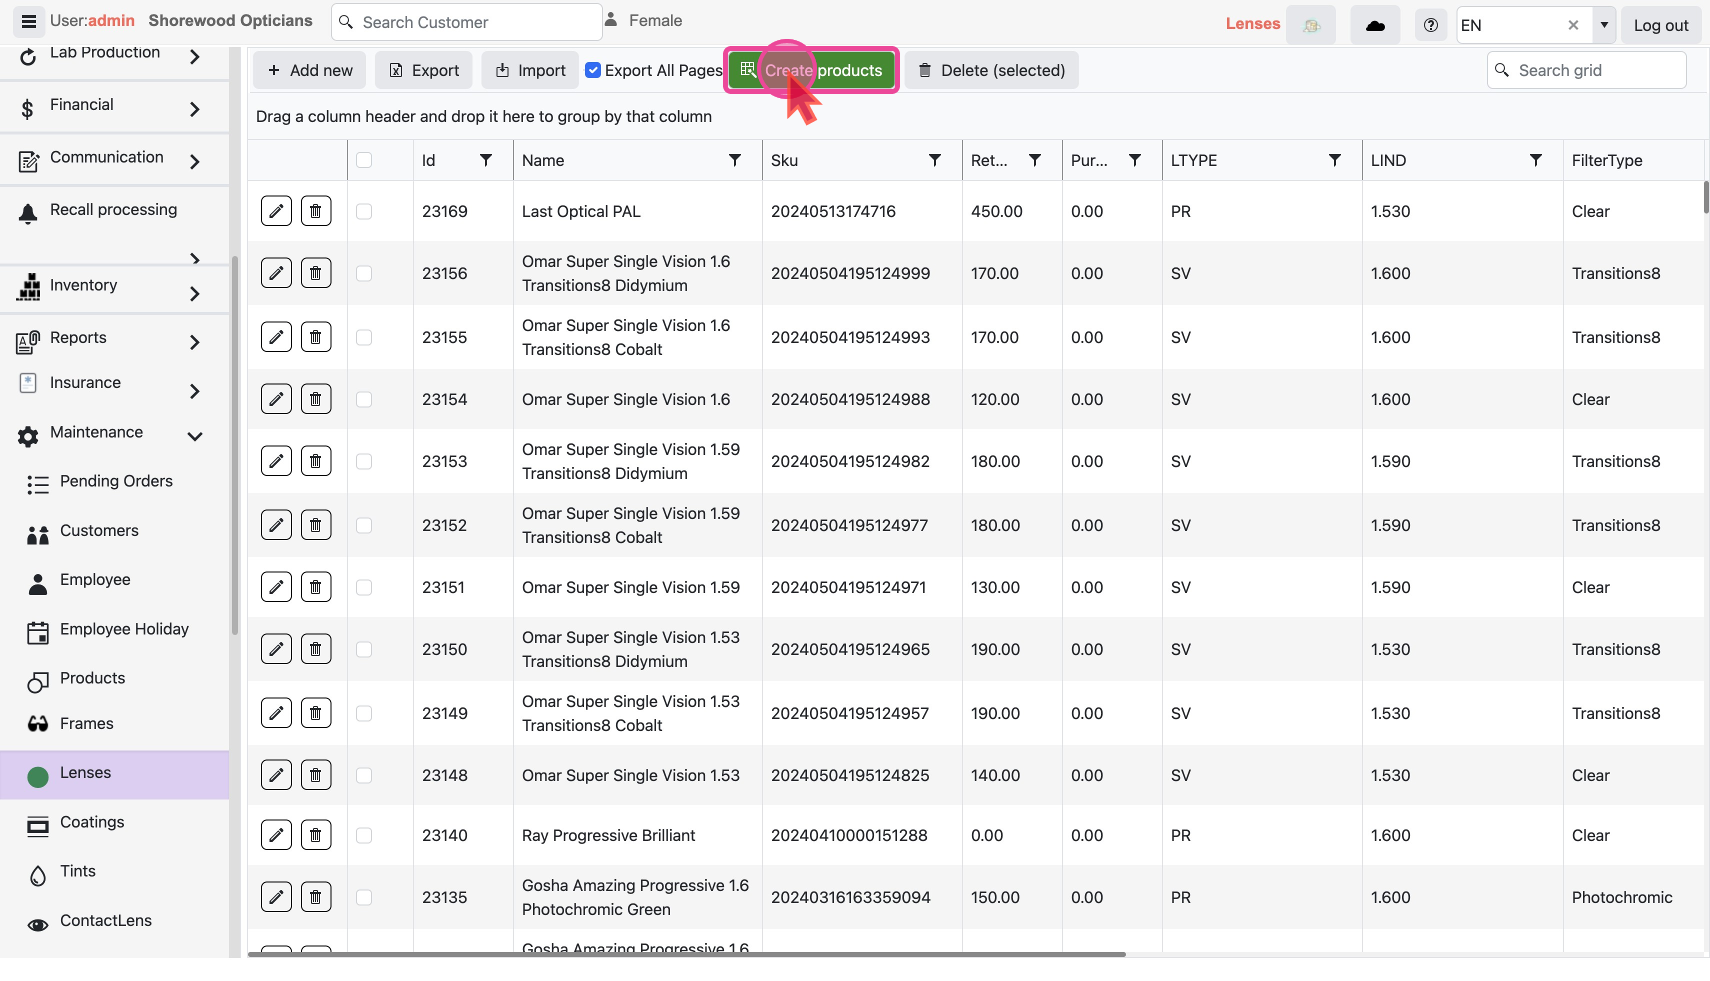The image size is (1710, 981).
Task: Check the select-all header checkbox
Action: (x=364, y=160)
